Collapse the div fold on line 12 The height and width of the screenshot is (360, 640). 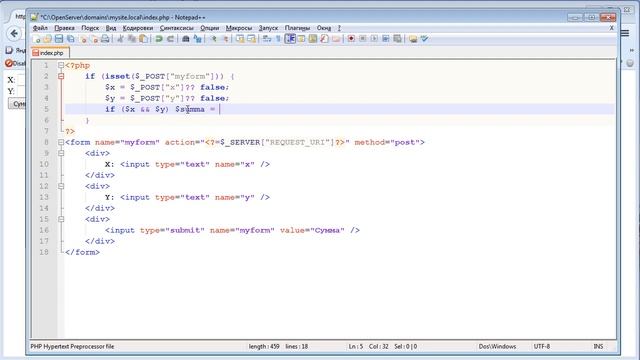(x=61, y=186)
